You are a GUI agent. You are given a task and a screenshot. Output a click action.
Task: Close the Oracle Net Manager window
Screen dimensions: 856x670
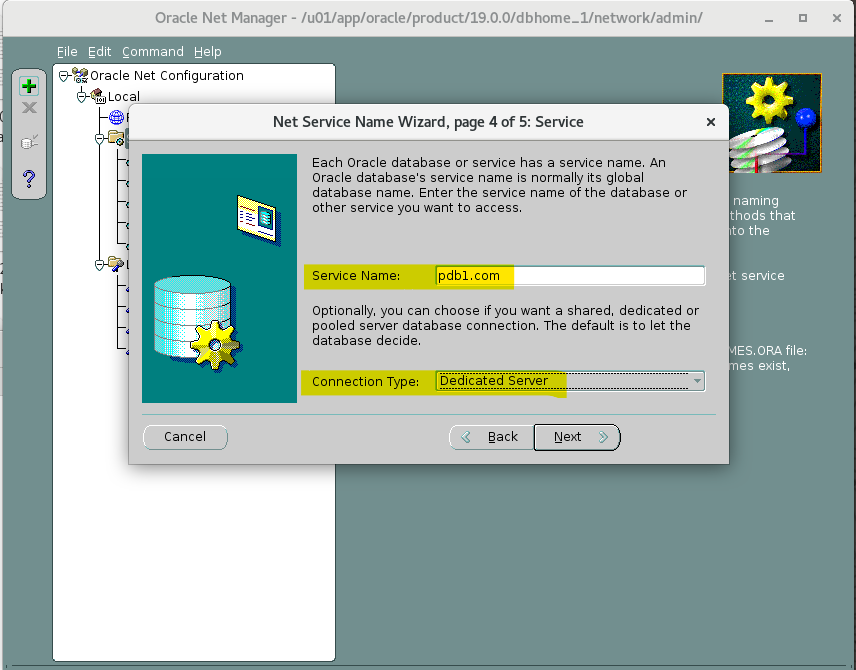click(836, 18)
